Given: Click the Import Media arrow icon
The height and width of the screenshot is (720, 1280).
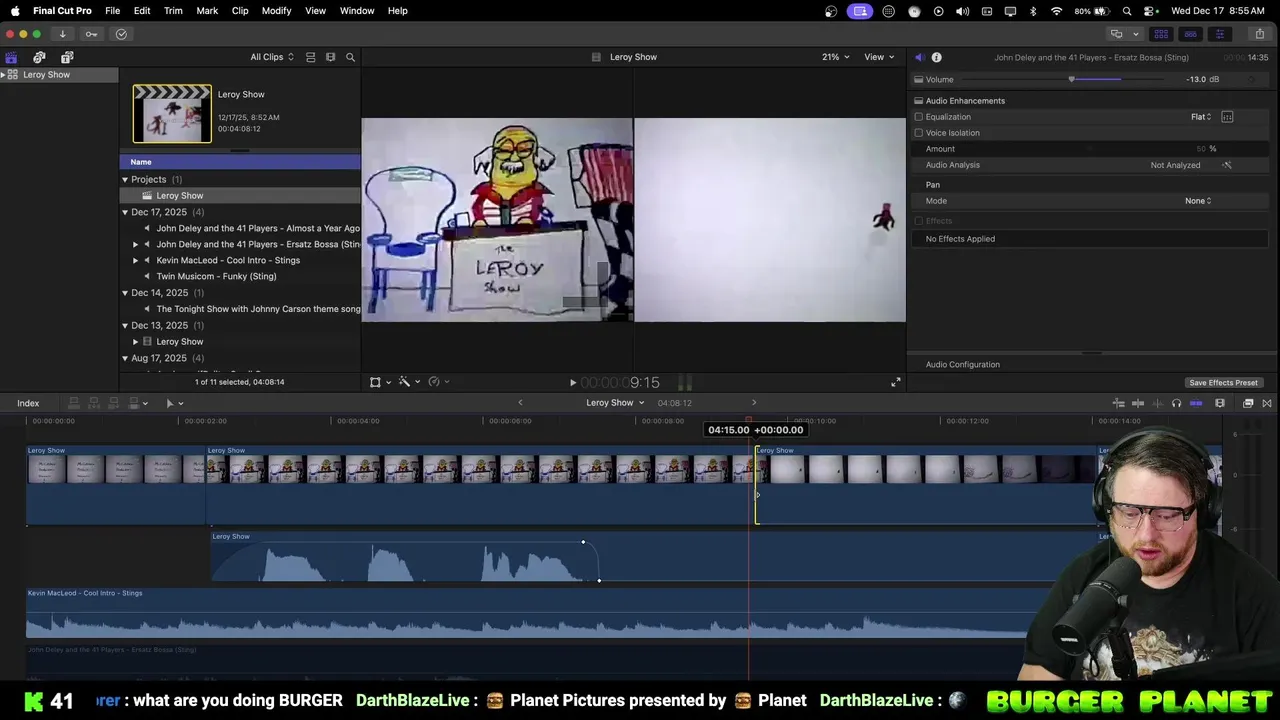Looking at the screenshot, I should tap(62, 34).
